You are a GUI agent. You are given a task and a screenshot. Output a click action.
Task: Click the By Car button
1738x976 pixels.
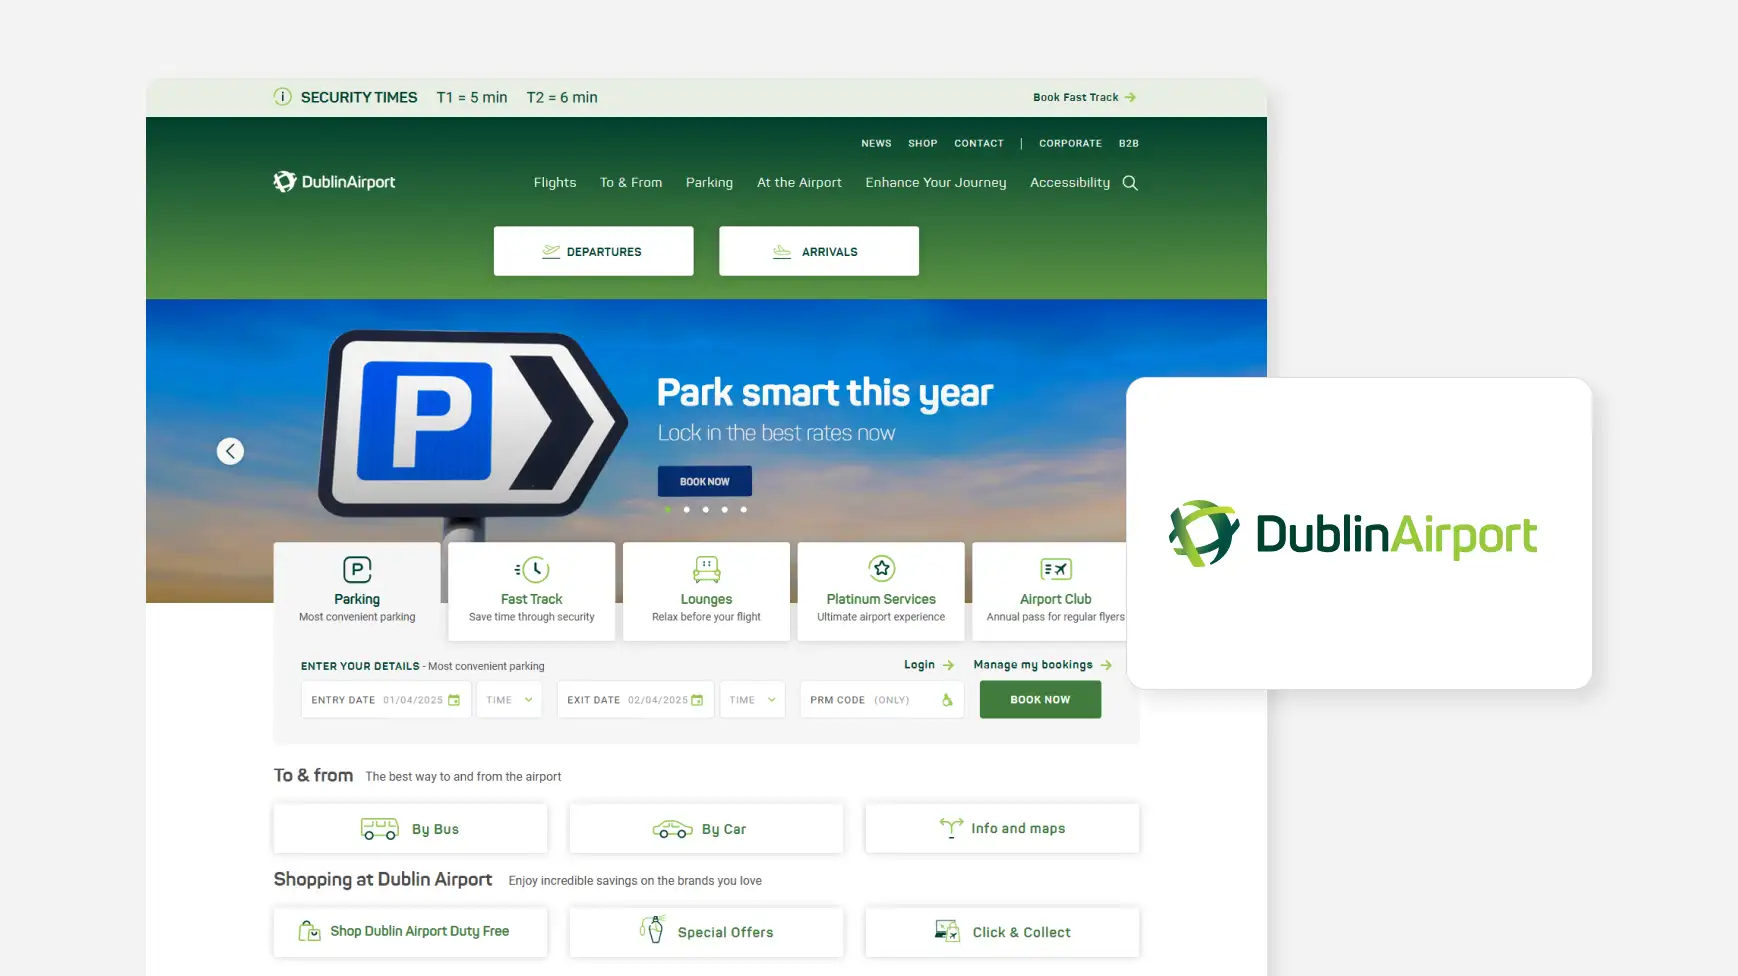coord(706,829)
